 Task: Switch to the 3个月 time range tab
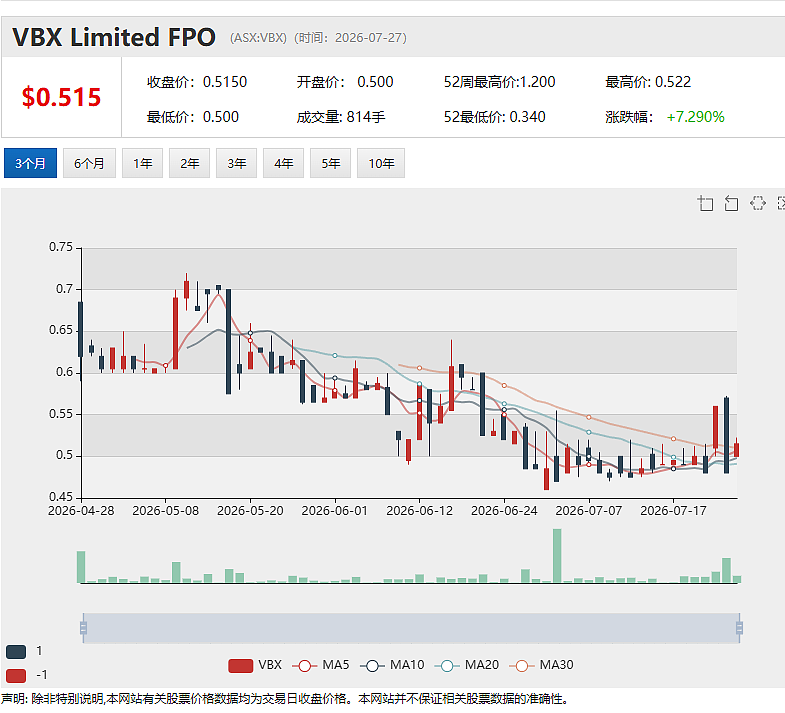(30, 163)
